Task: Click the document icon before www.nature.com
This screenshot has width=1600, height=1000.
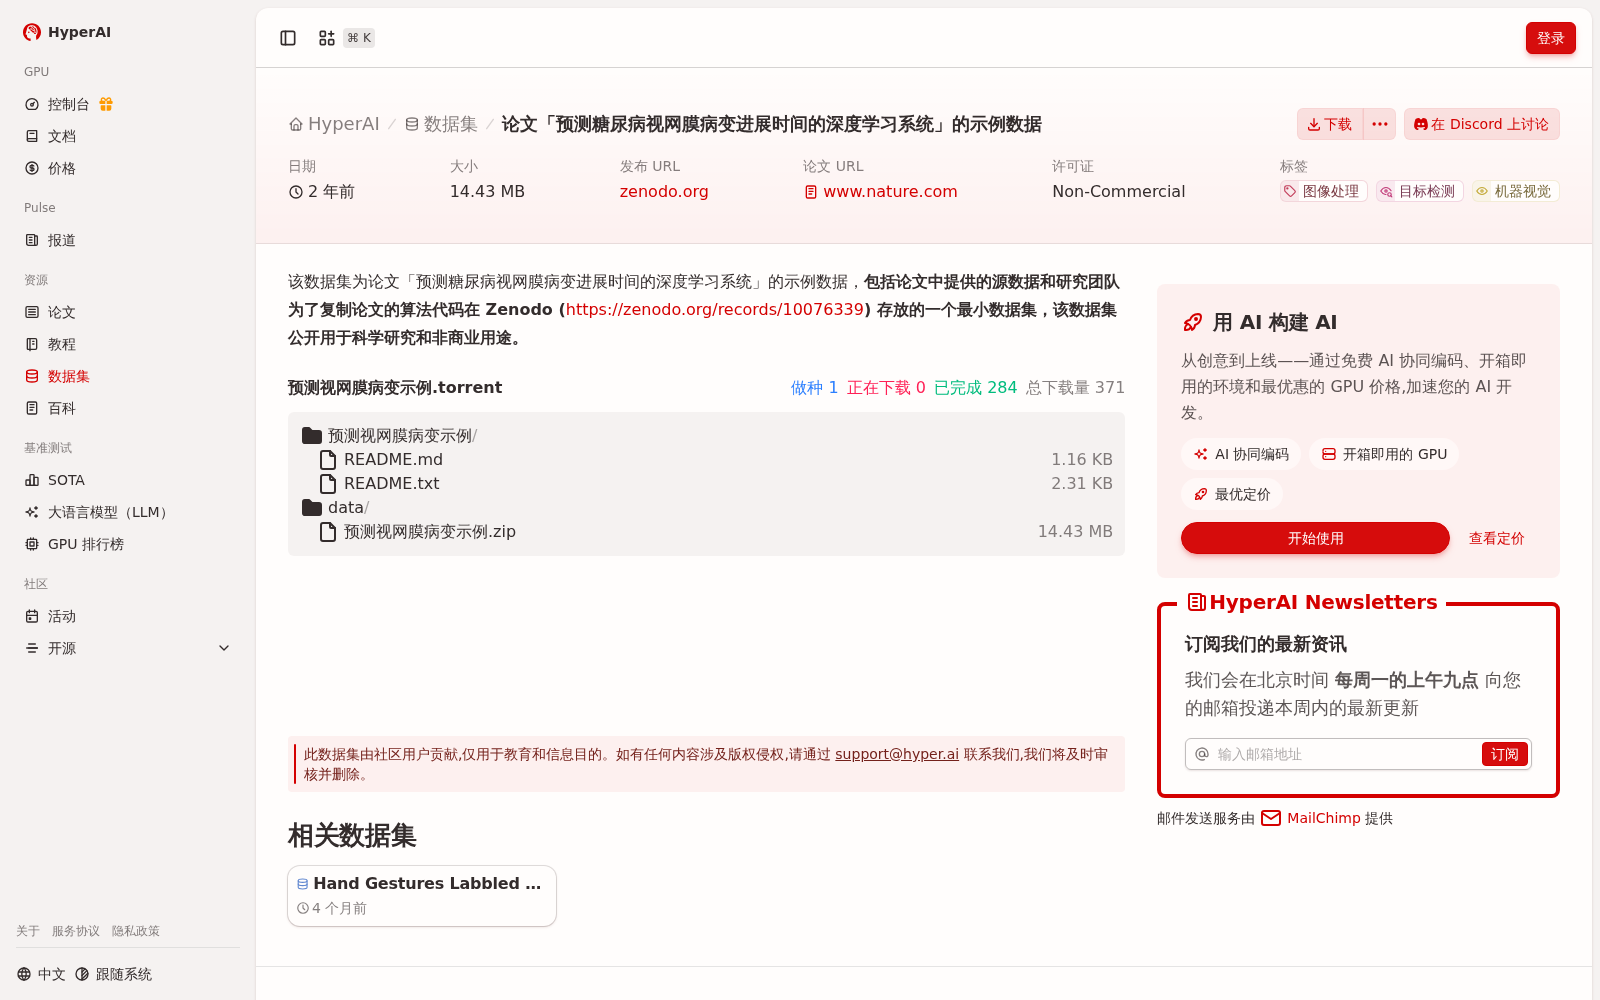Action: [811, 192]
